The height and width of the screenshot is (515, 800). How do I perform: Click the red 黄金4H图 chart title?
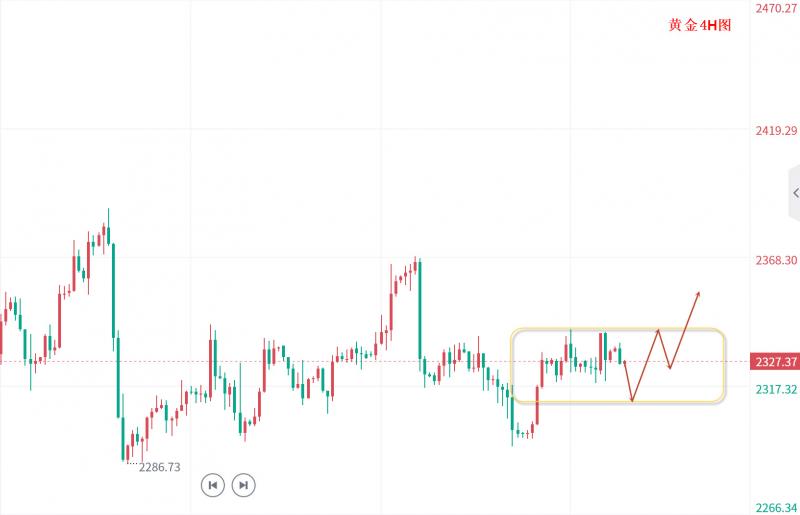click(700, 26)
